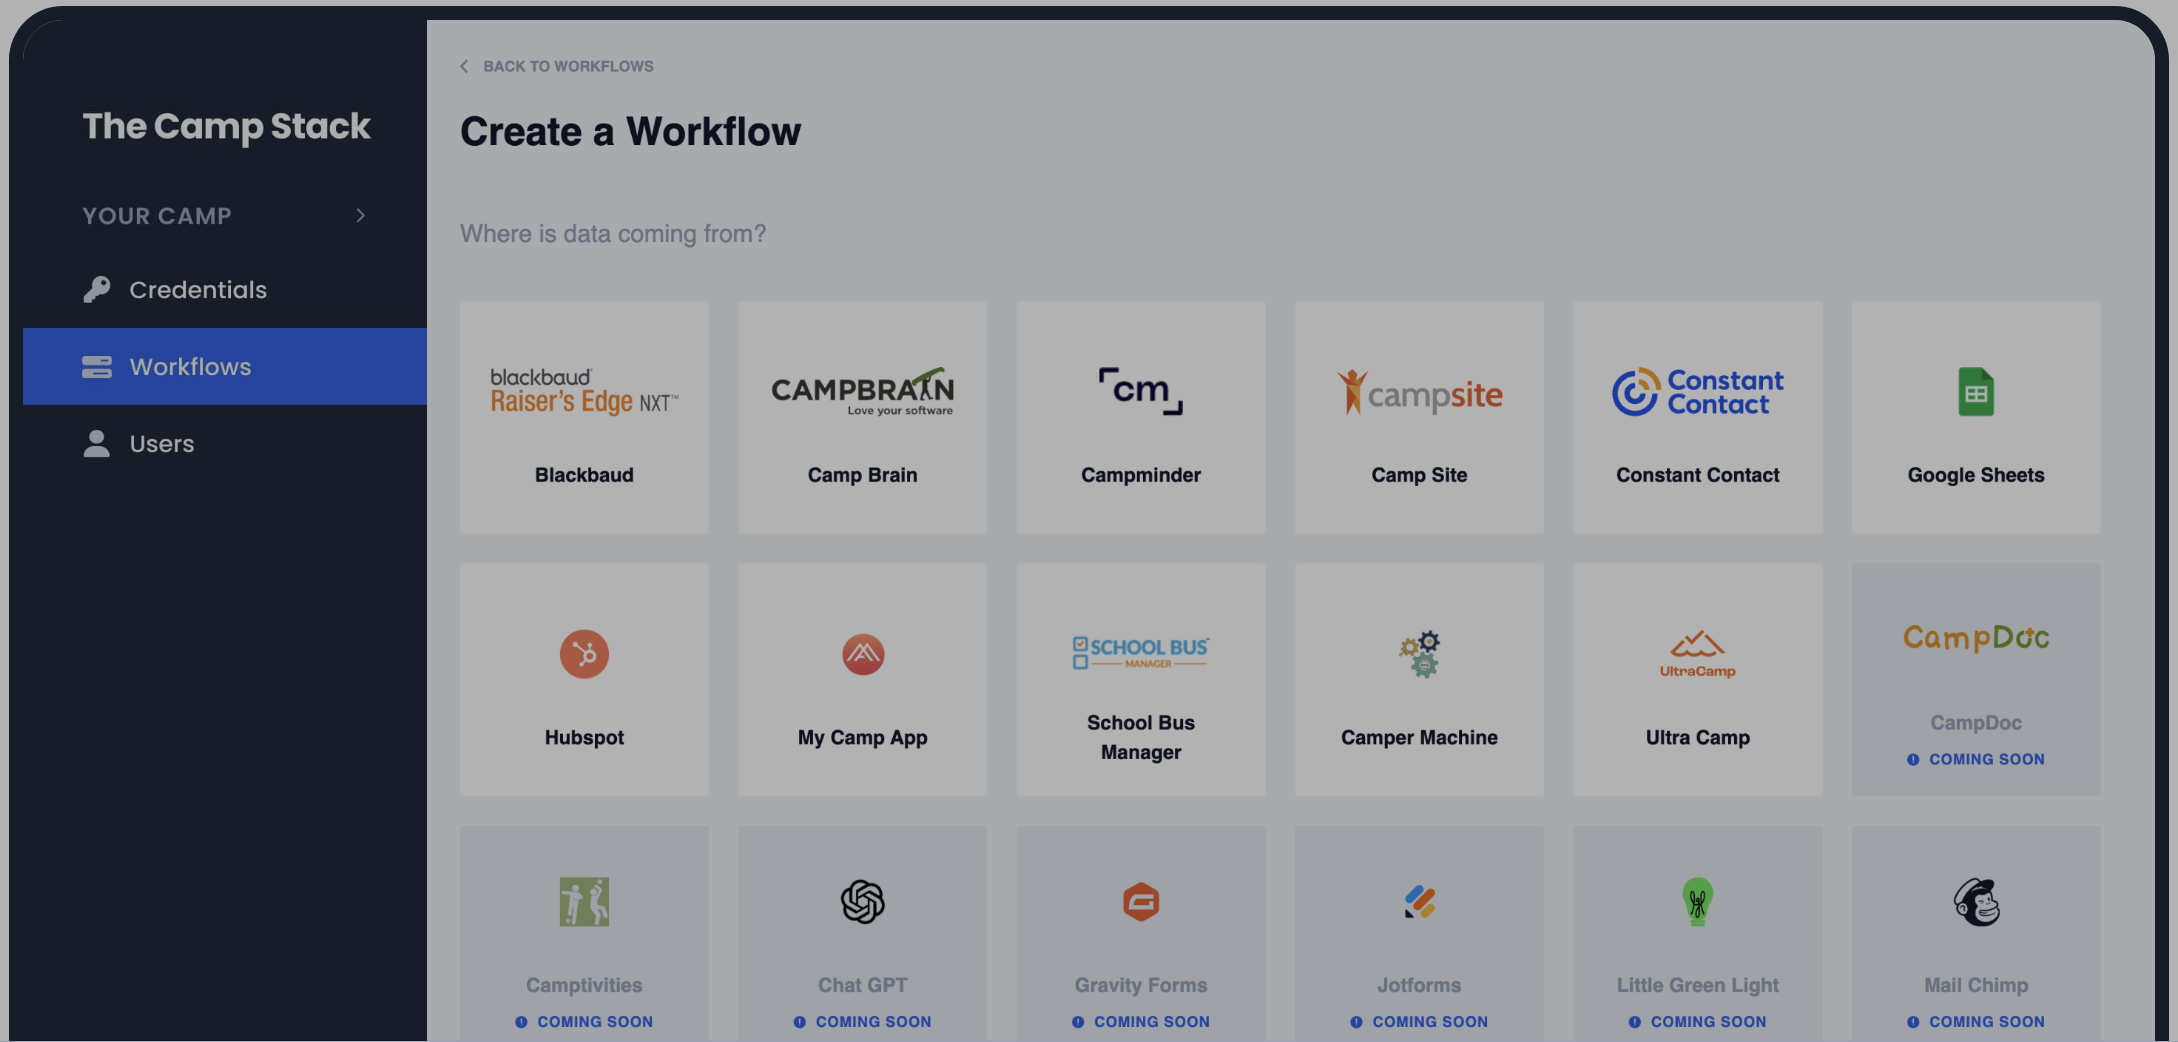Click the Jotforms pencil icon
This screenshot has height=1042, width=2178.
tap(1419, 902)
